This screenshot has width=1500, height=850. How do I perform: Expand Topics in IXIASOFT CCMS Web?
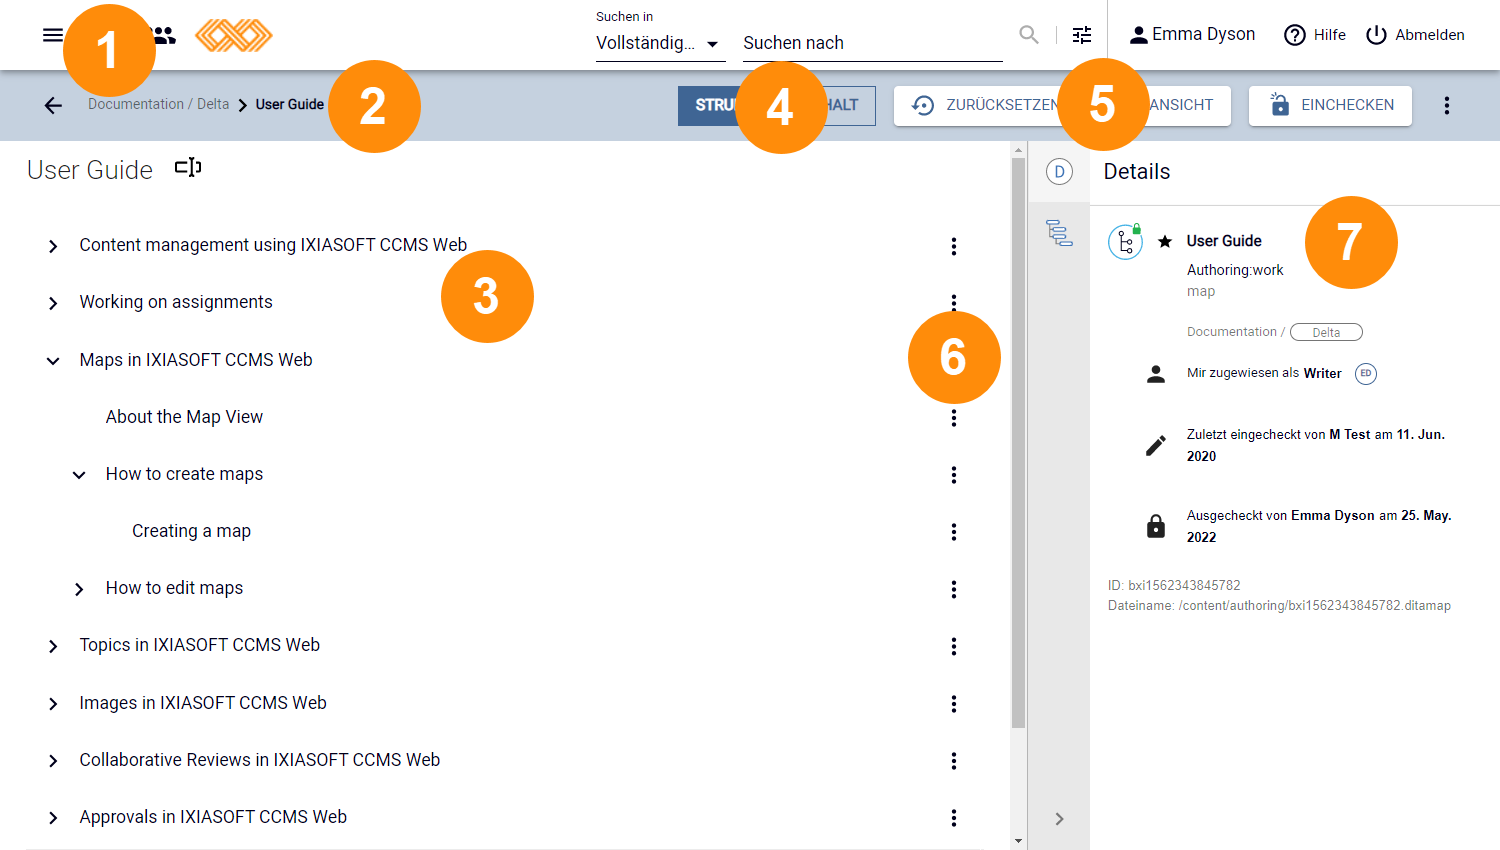[53, 646]
